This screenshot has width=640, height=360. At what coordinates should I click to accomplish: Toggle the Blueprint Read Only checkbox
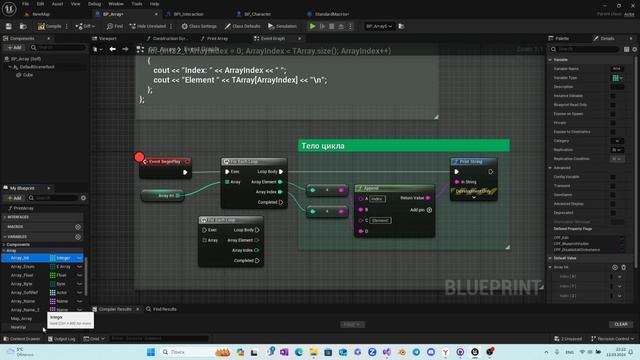(613, 105)
